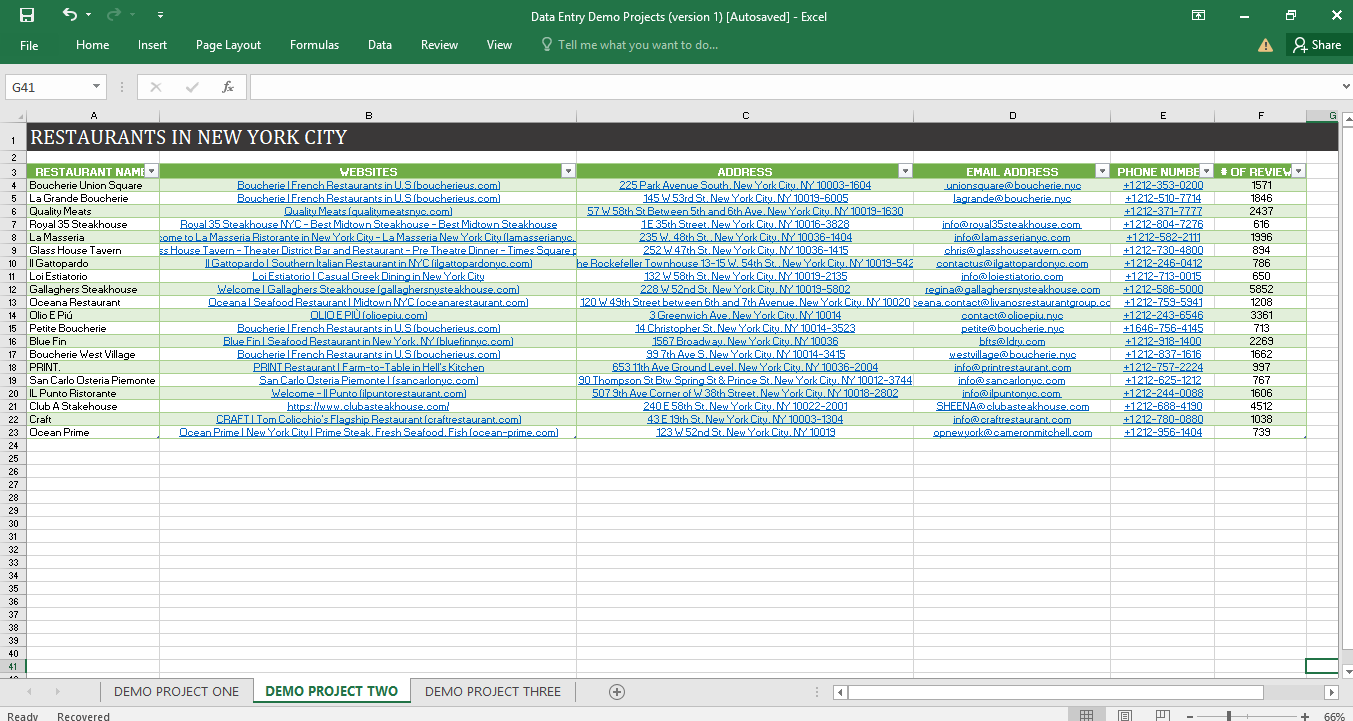Image resolution: width=1353 pixels, height=721 pixels.
Task: Open the OLIO E PIÙ website link
Action: 368,315
